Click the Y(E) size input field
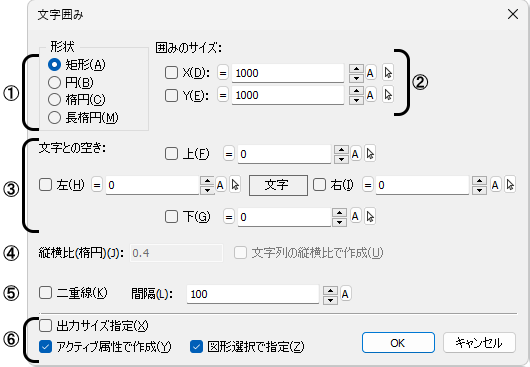This screenshot has height=367, width=530. tap(288, 95)
